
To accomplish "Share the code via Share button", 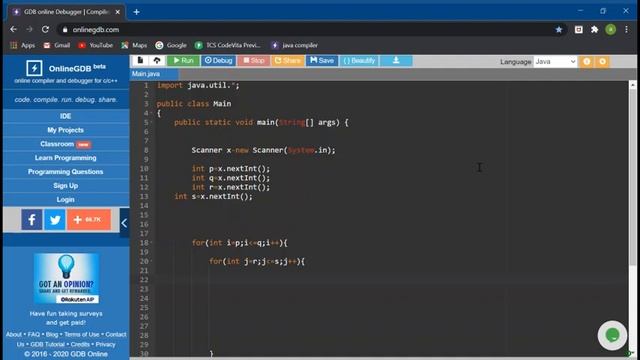I will click(288, 60).
